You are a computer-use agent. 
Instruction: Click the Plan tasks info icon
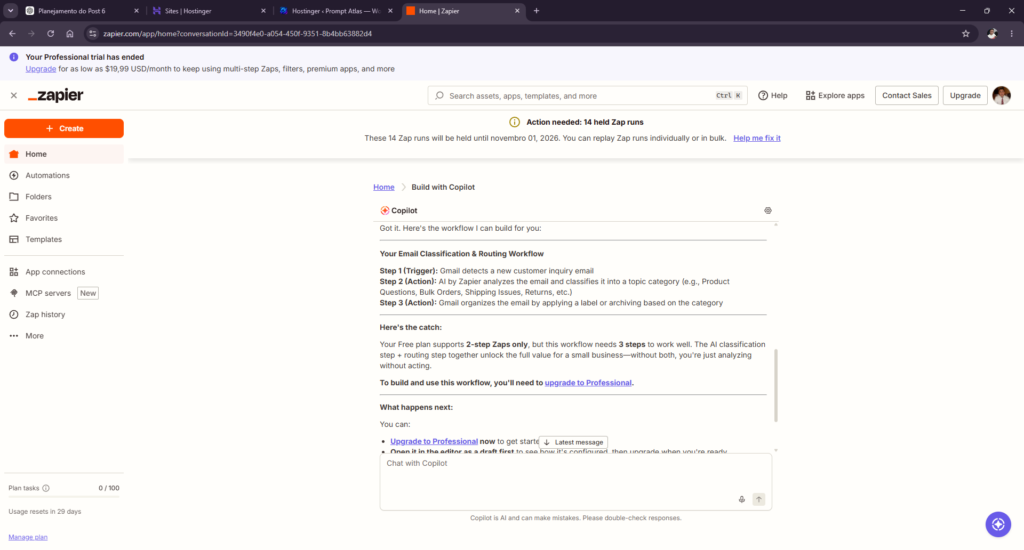tap(46, 489)
